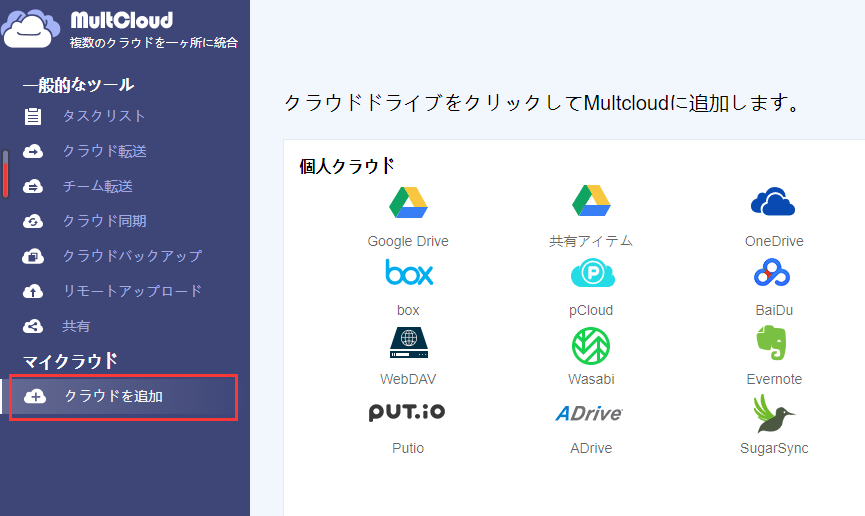
Task: Select the ADrive logo
Action: (x=589, y=413)
